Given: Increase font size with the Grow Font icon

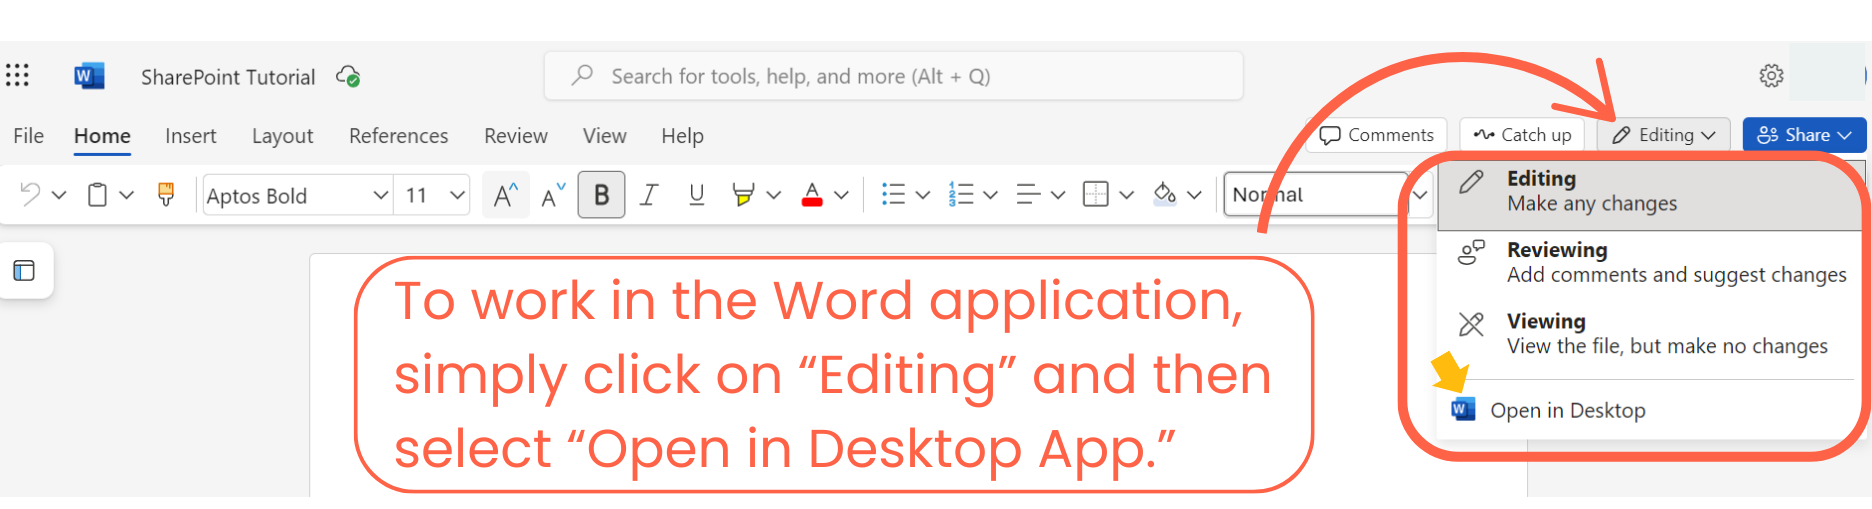Looking at the screenshot, I should tap(506, 195).
